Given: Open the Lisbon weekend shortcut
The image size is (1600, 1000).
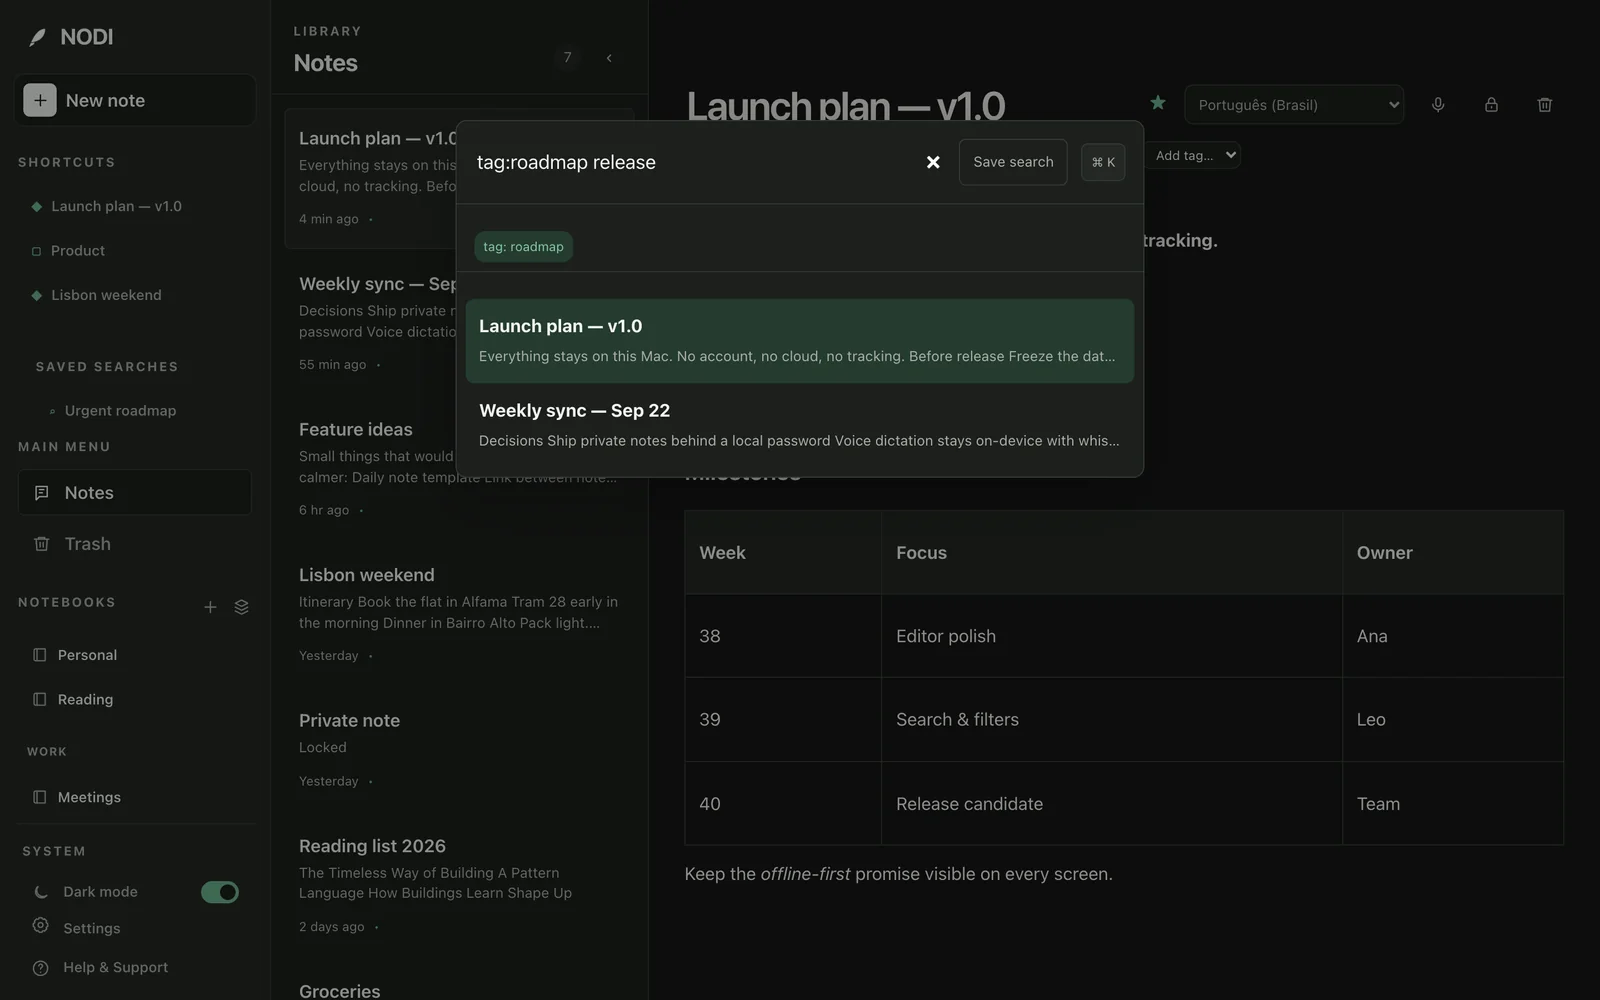Looking at the screenshot, I should click(106, 295).
